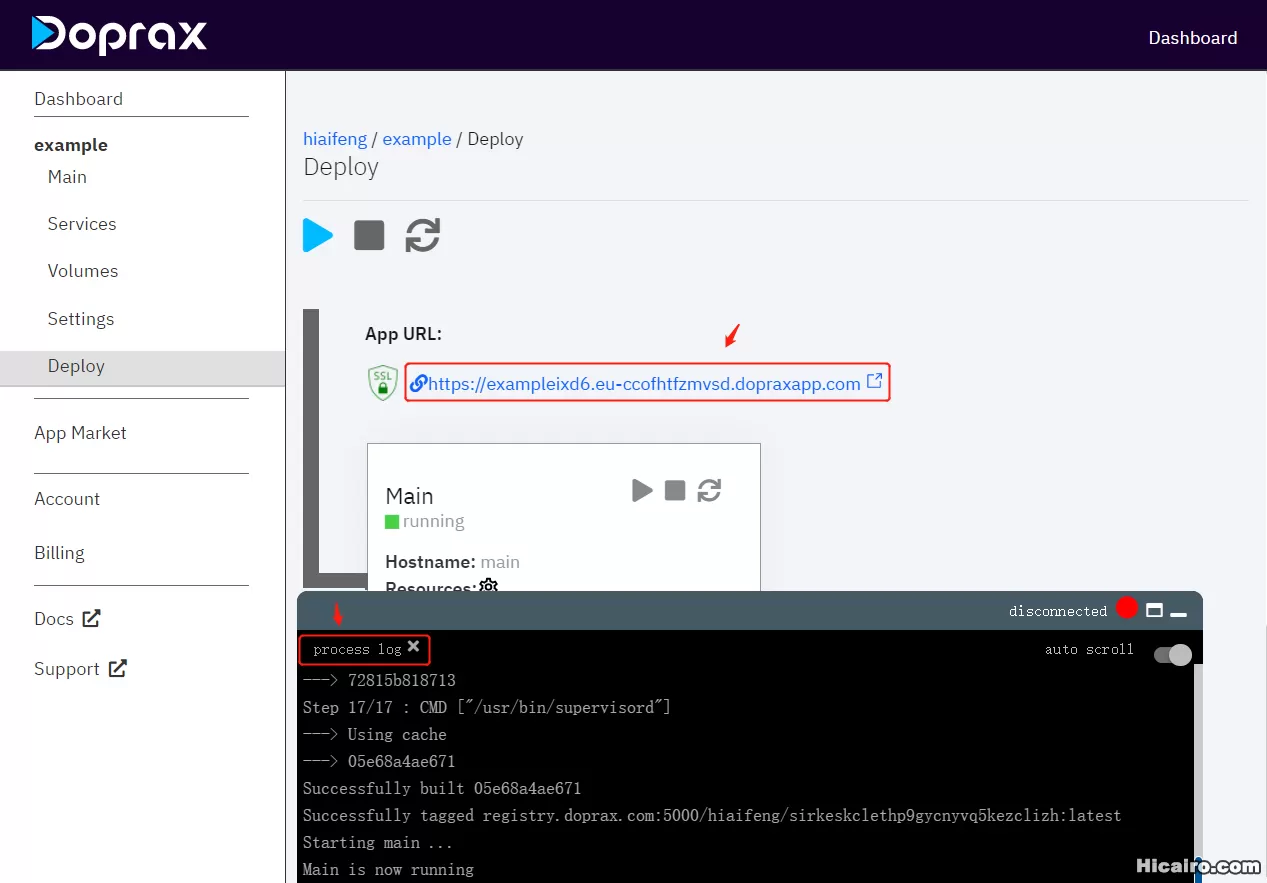Open App Market from sidebar
This screenshot has height=883, width=1267.
point(80,433)
